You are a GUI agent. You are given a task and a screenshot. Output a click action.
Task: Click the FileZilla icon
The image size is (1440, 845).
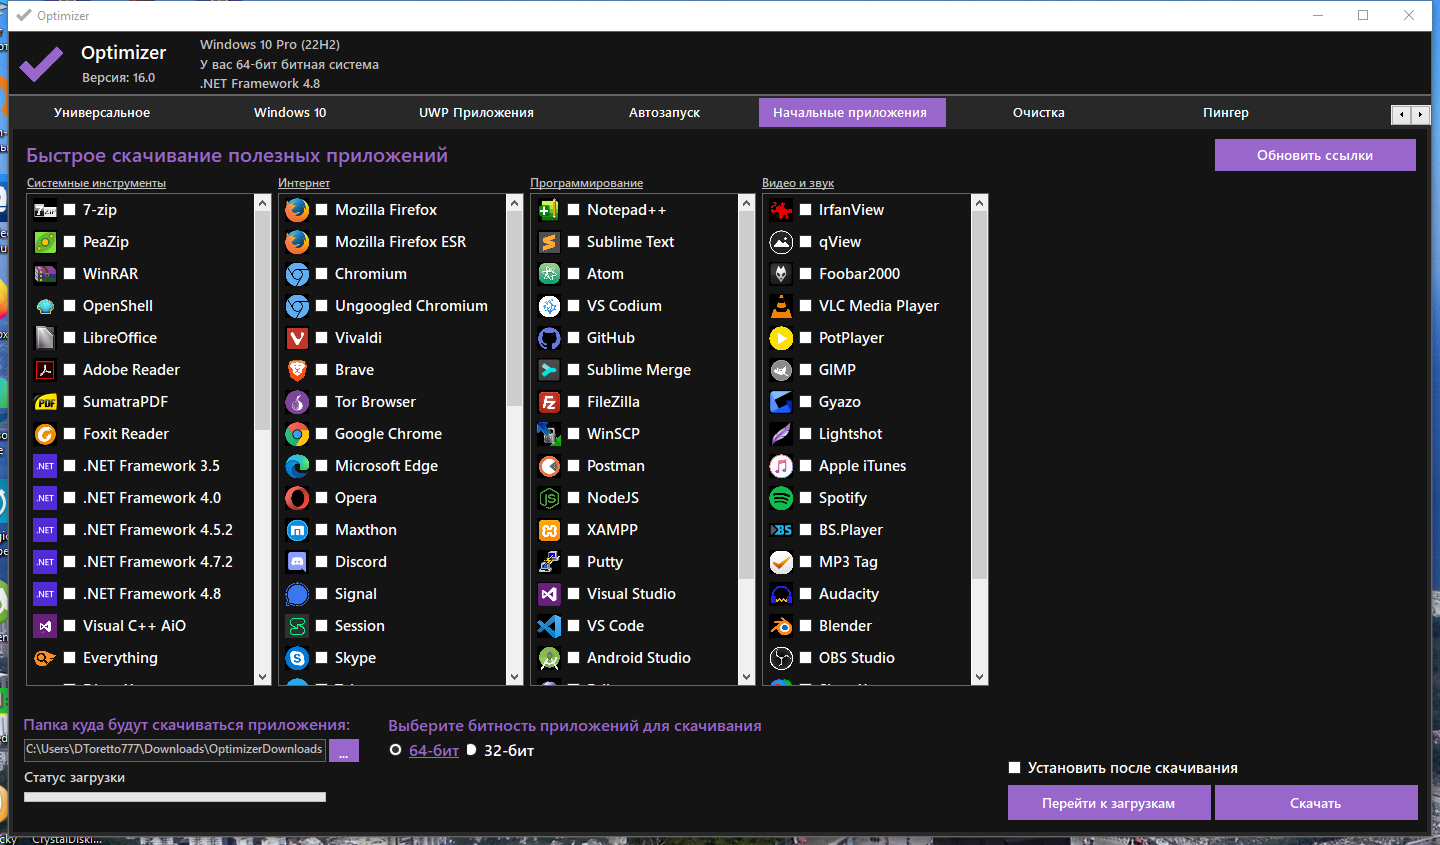pyautogui.click(x=549, y=402)
